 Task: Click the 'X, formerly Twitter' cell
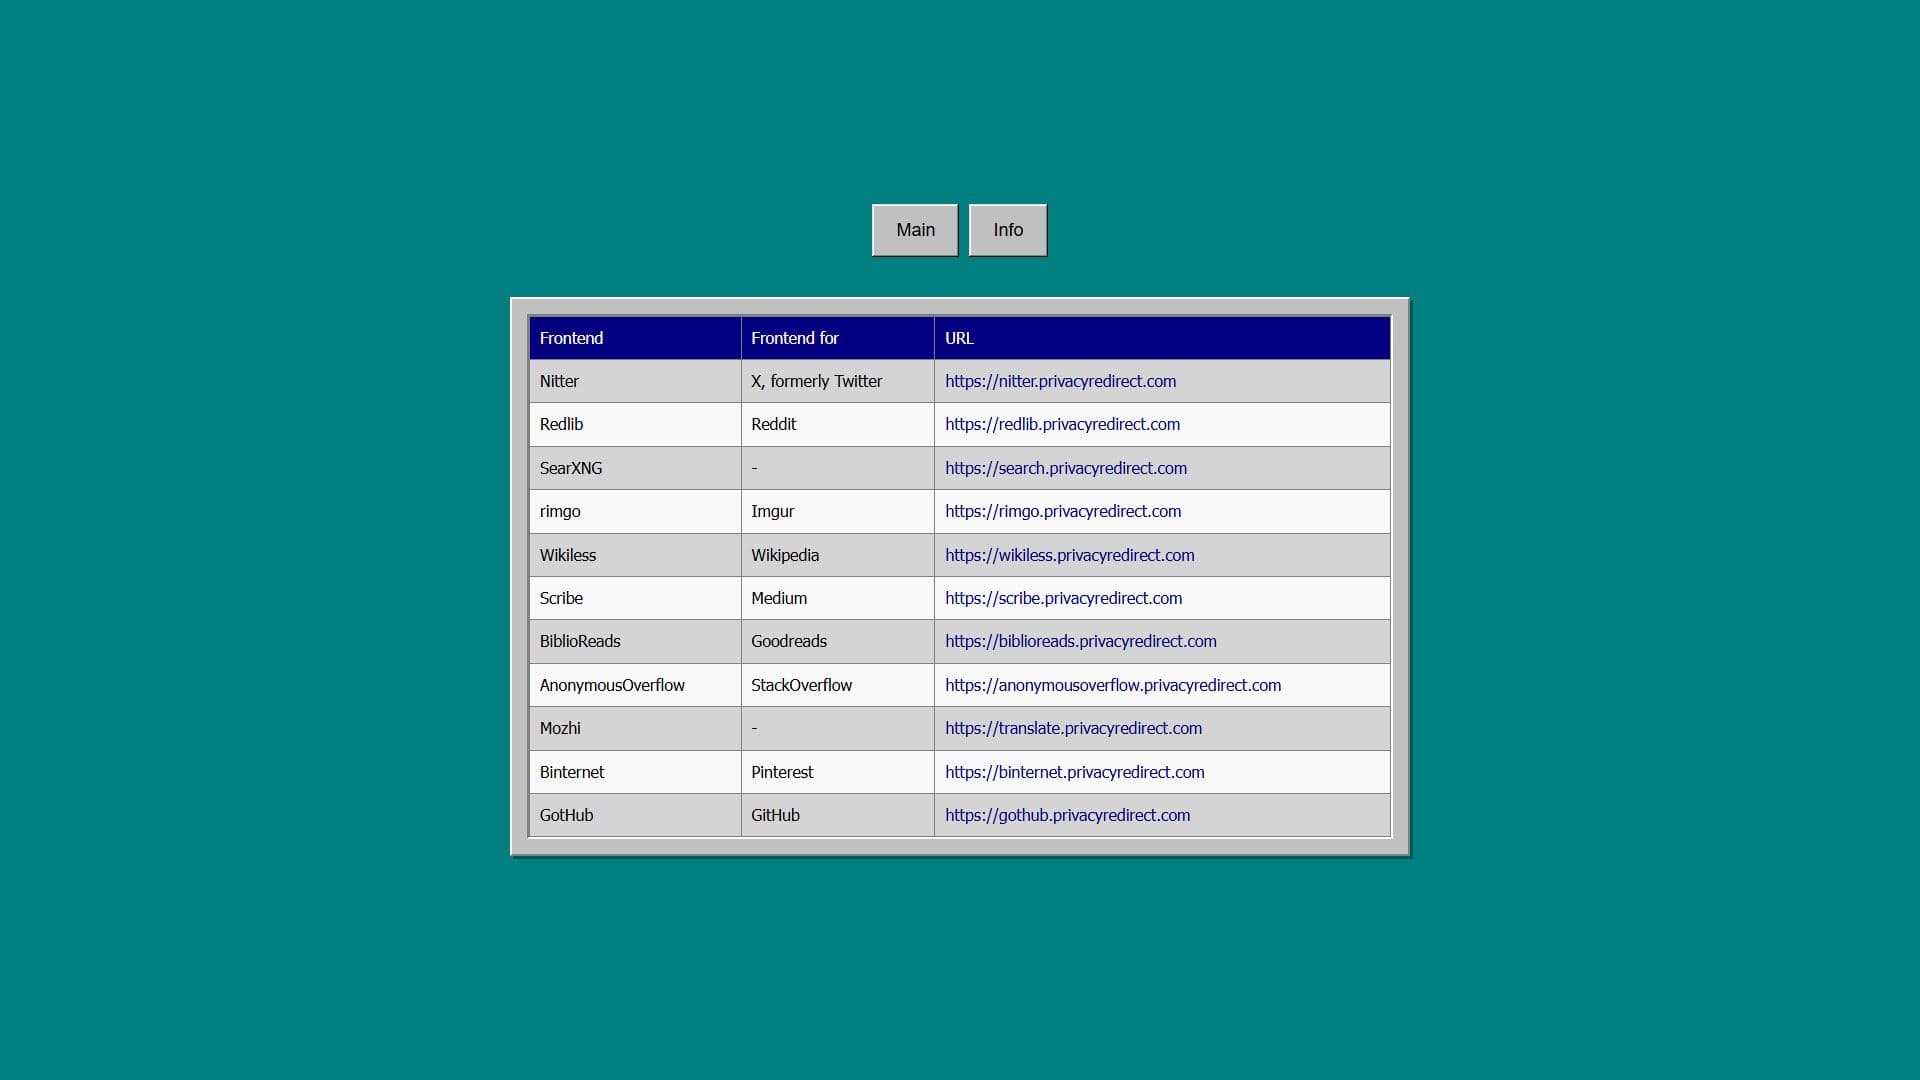point(838,381)
